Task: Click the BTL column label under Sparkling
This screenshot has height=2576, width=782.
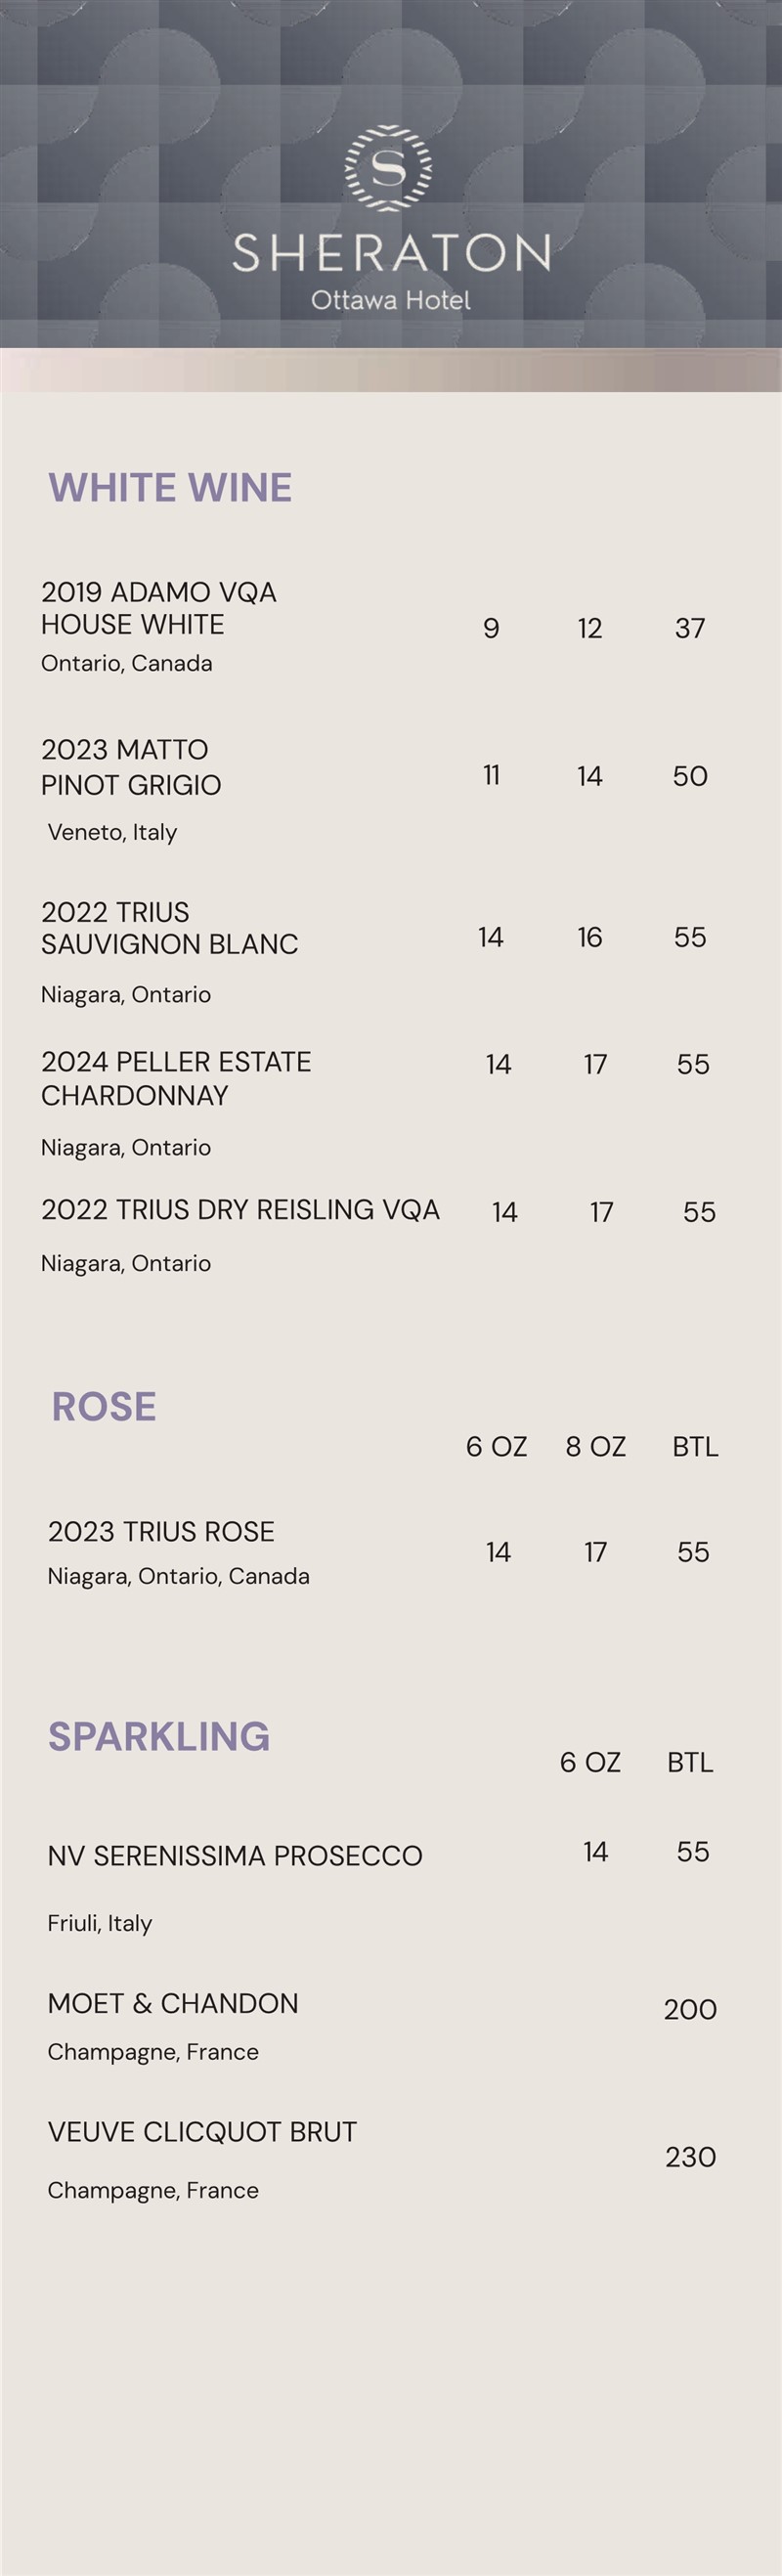Action: [x=690, y=1762]
